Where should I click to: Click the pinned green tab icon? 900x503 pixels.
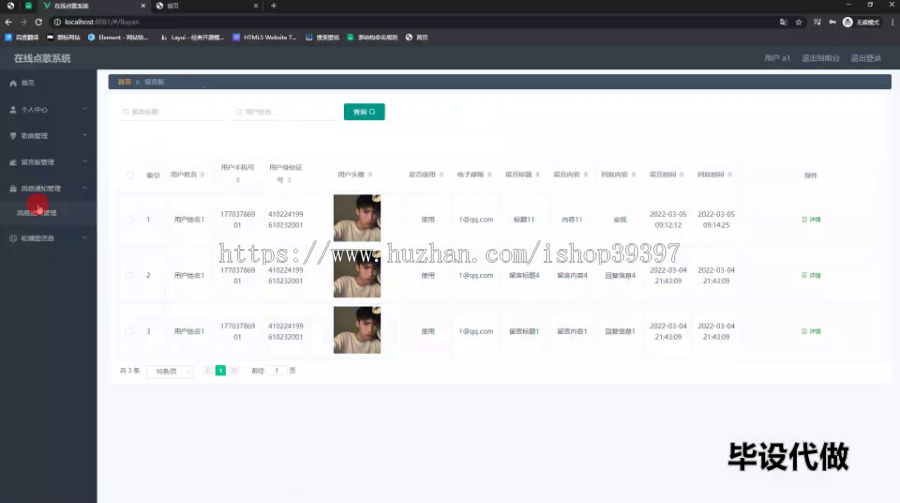28,6
